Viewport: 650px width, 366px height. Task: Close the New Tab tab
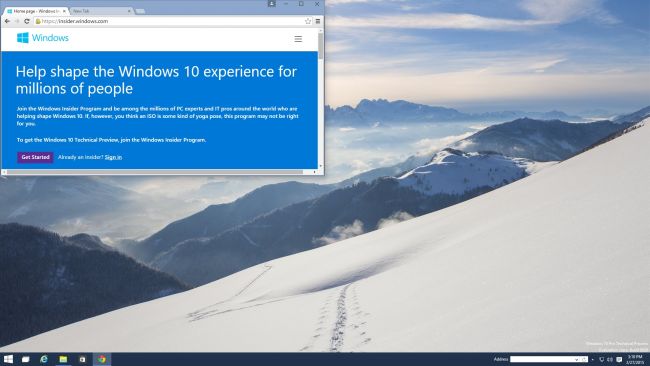129,11
